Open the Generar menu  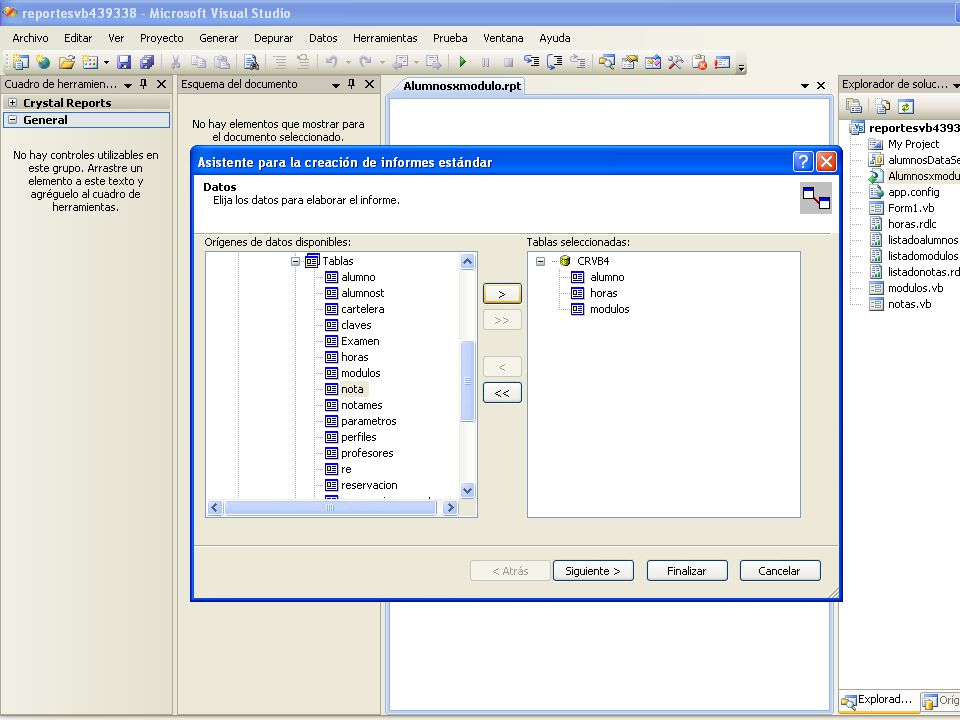[x=219, y=38]
